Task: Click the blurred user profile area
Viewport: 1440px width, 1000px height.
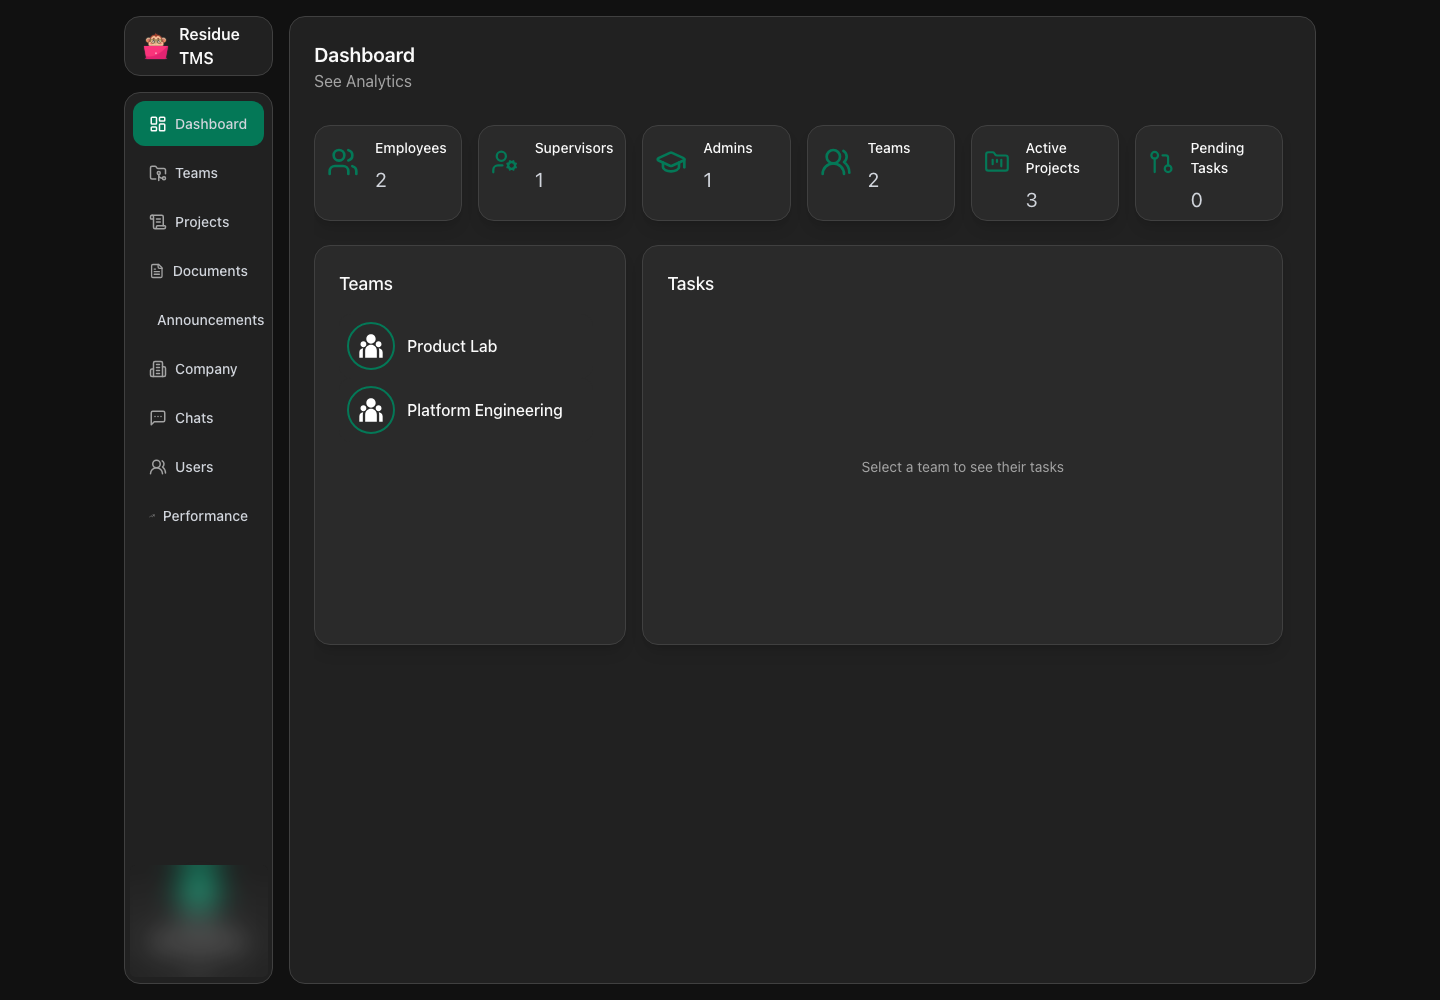Action: click(x=198, y=920)
